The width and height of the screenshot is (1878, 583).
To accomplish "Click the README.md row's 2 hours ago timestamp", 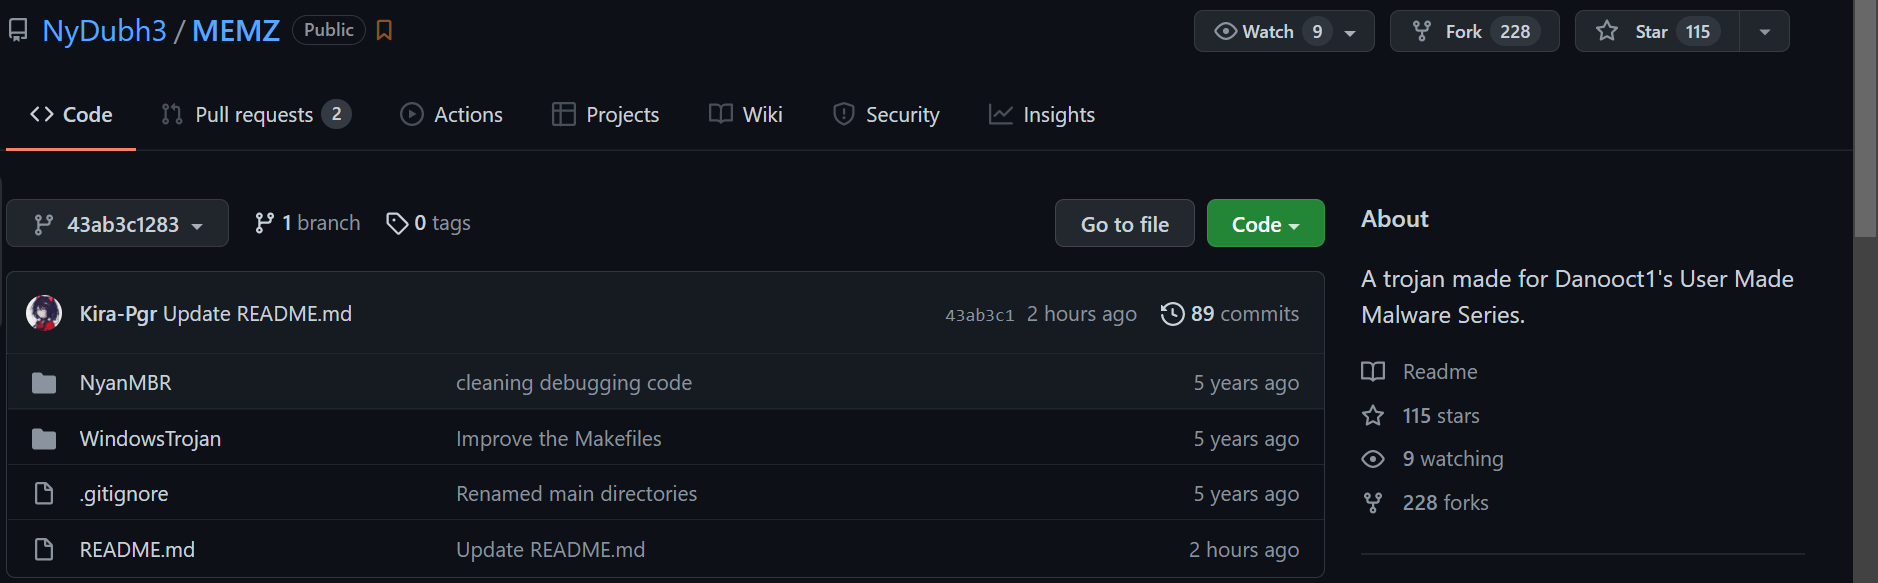I will pyautogui.click(x=1244, y=550).
